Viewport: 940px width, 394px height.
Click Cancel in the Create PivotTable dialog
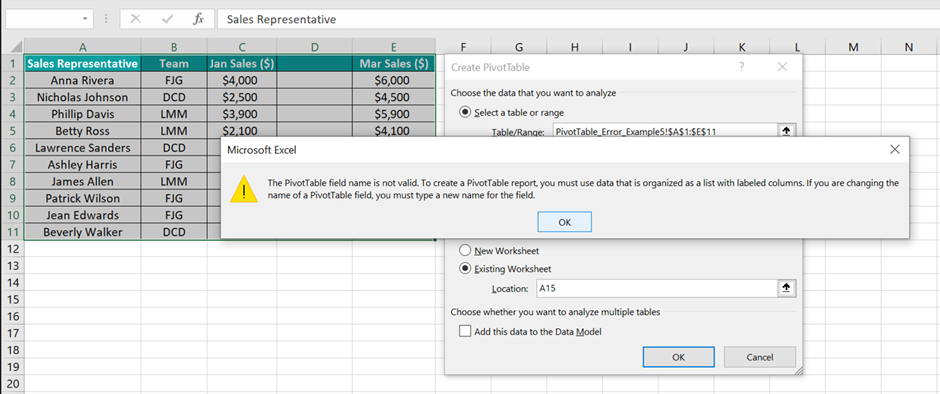tap(760, 357)
